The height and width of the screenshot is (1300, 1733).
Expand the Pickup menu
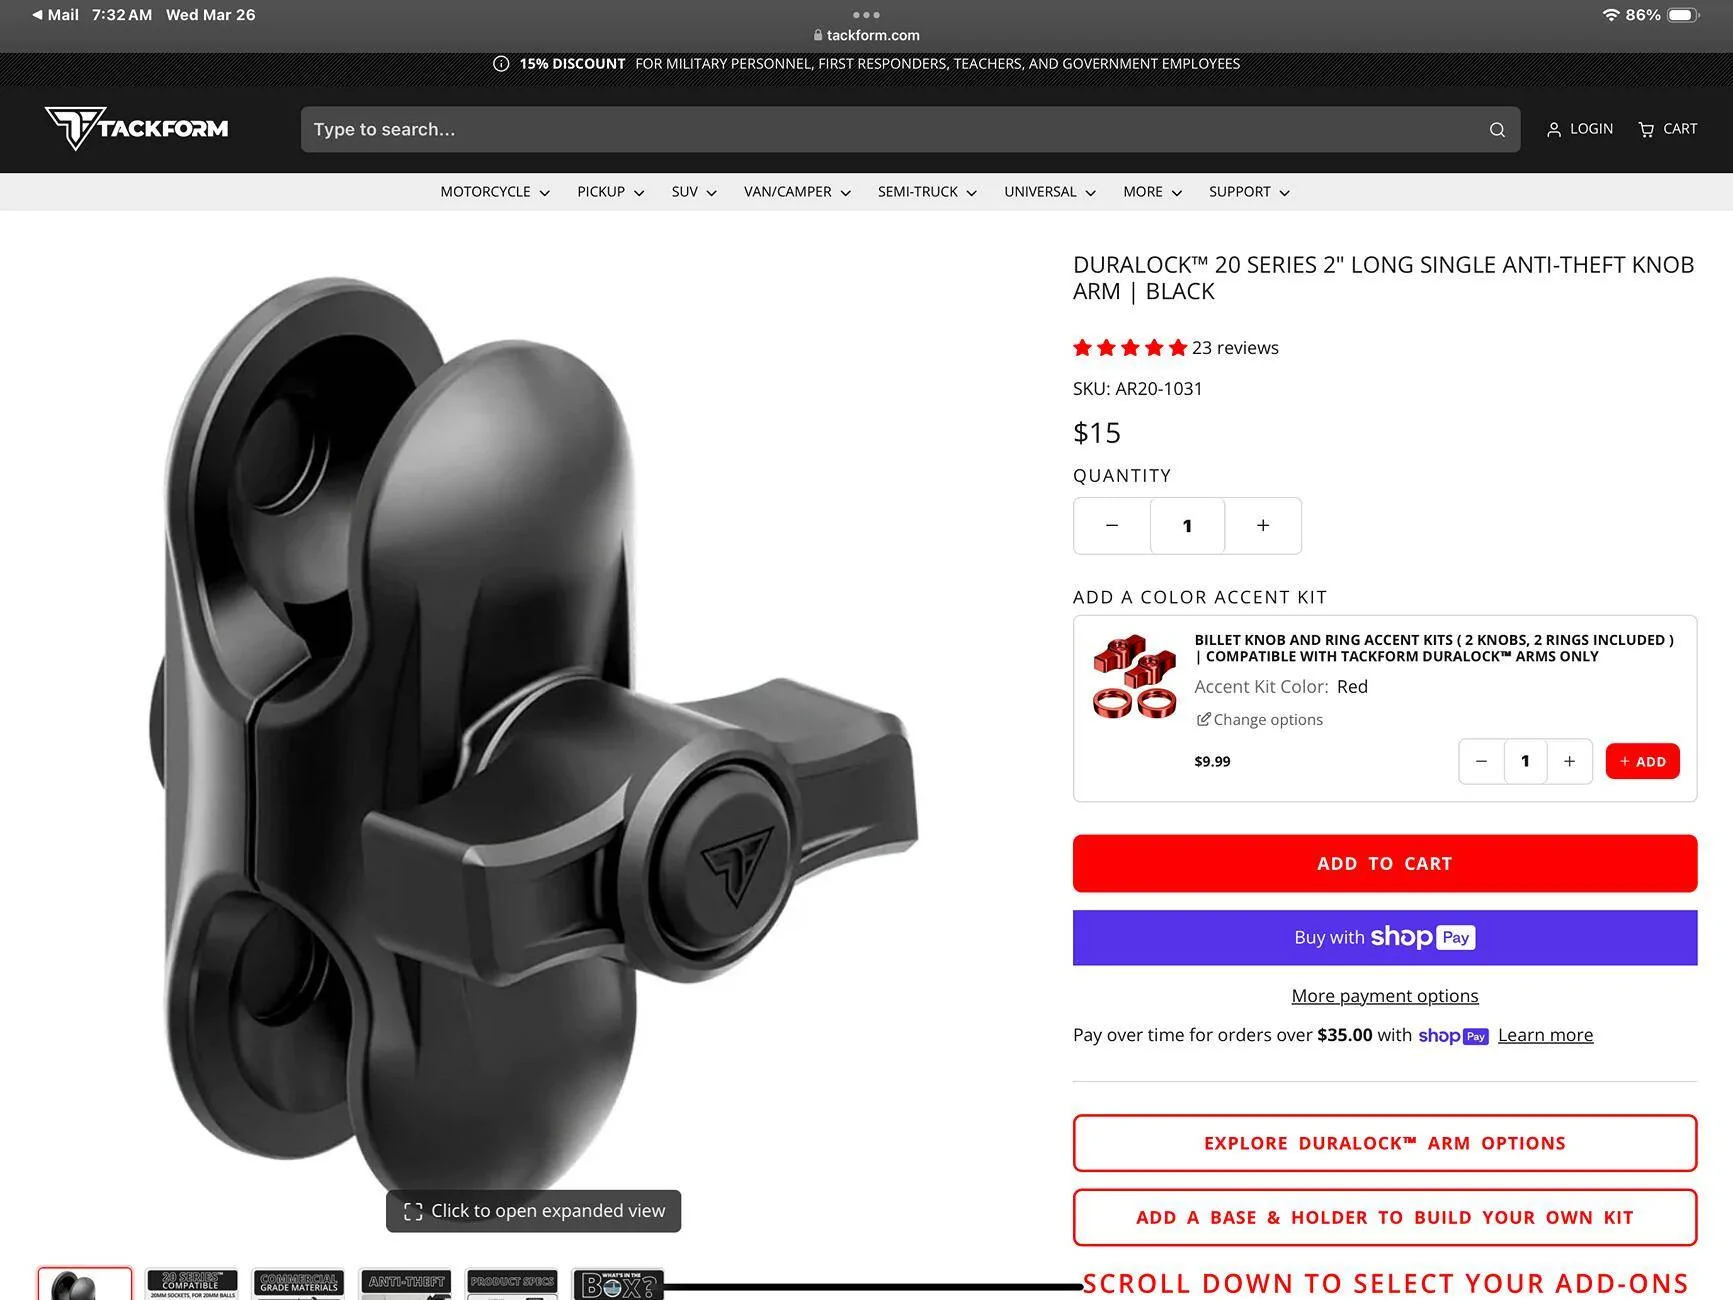[x=610, y=192]
